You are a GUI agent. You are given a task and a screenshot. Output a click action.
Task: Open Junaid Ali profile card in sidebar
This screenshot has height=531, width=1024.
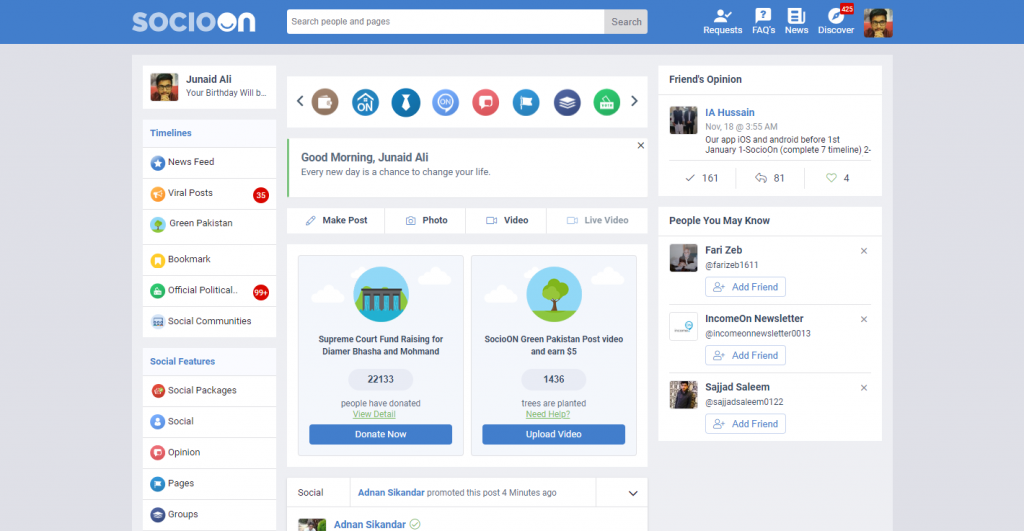209,87
